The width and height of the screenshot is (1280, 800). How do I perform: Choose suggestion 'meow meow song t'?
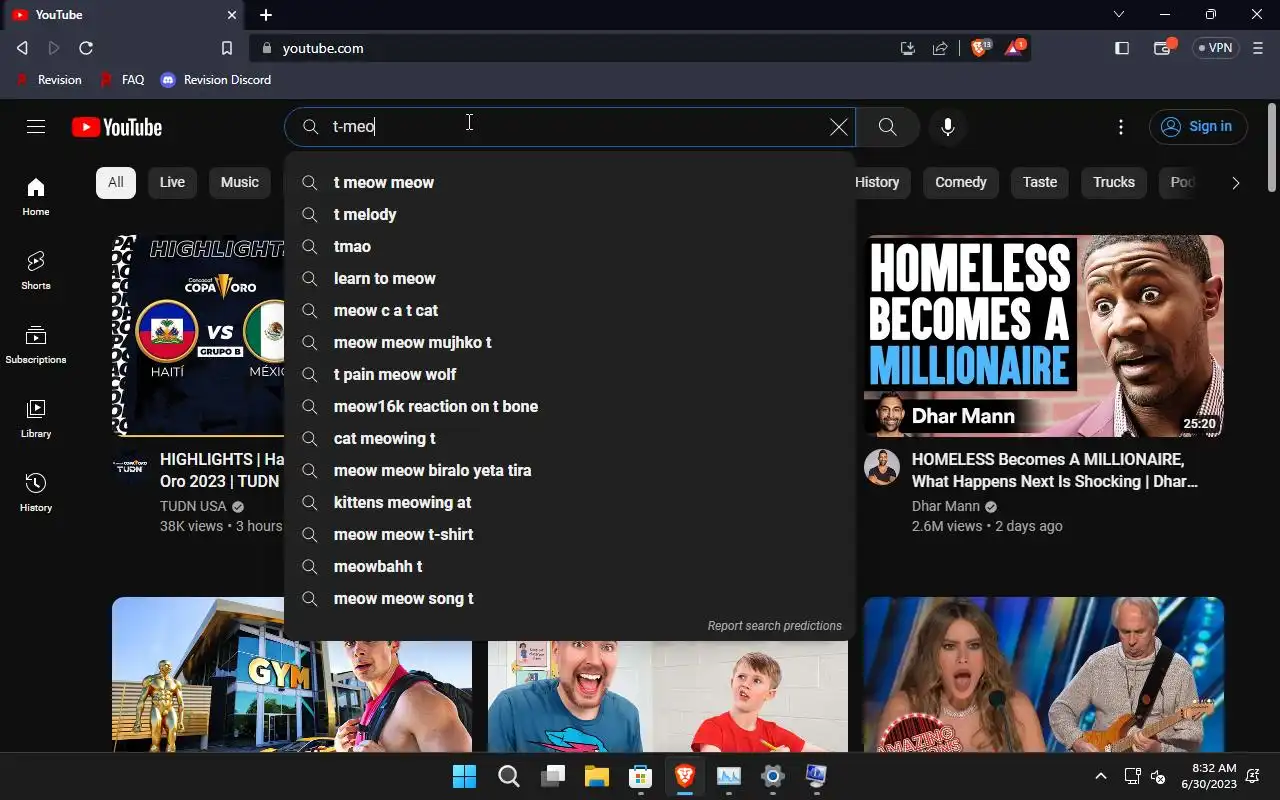tap(570, 598)
